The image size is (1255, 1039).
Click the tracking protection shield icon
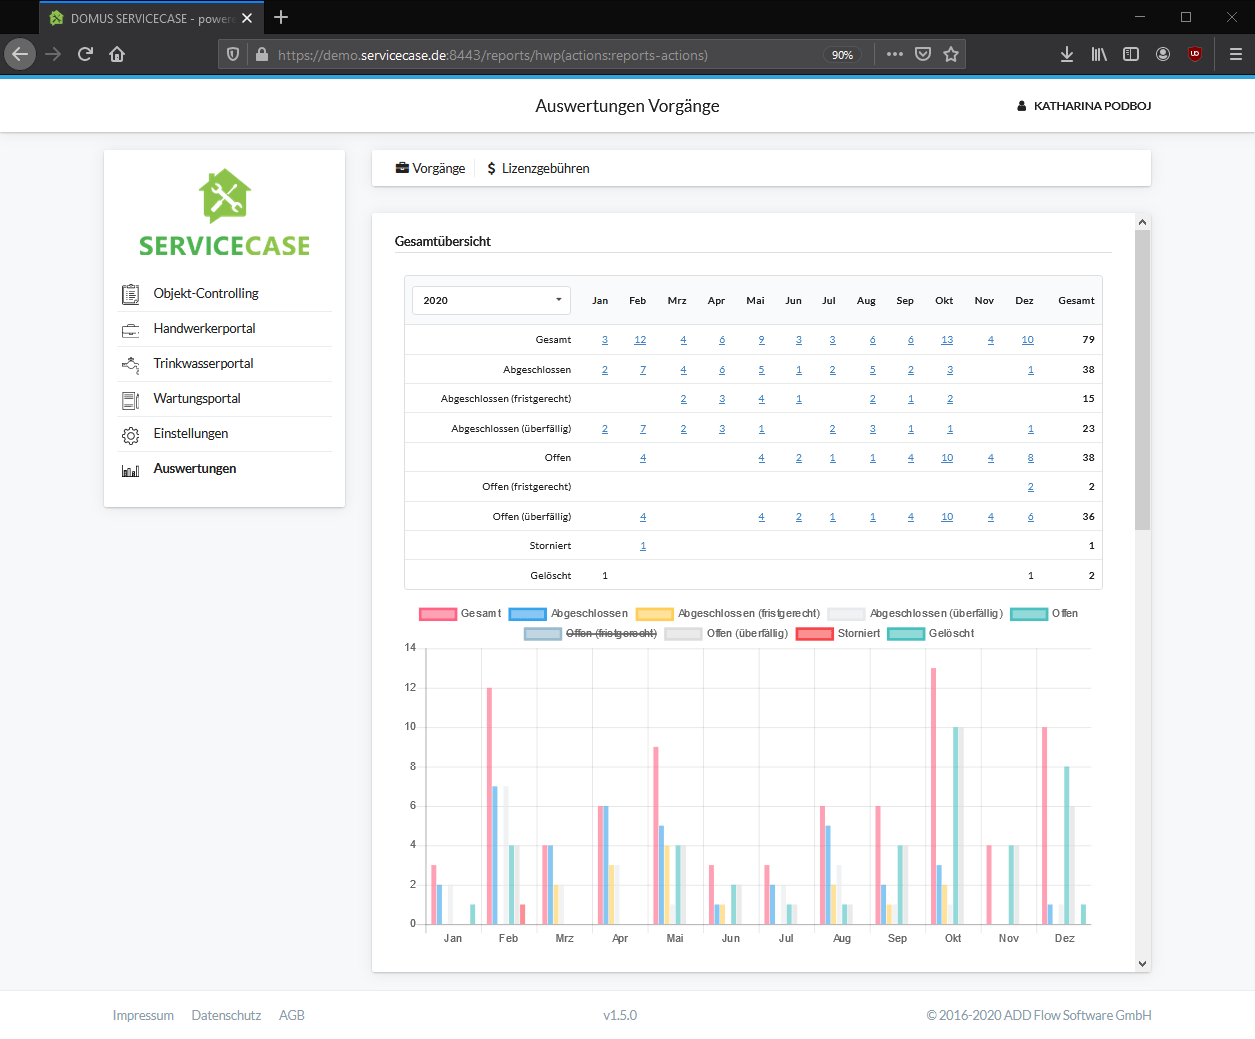(233, 54)
